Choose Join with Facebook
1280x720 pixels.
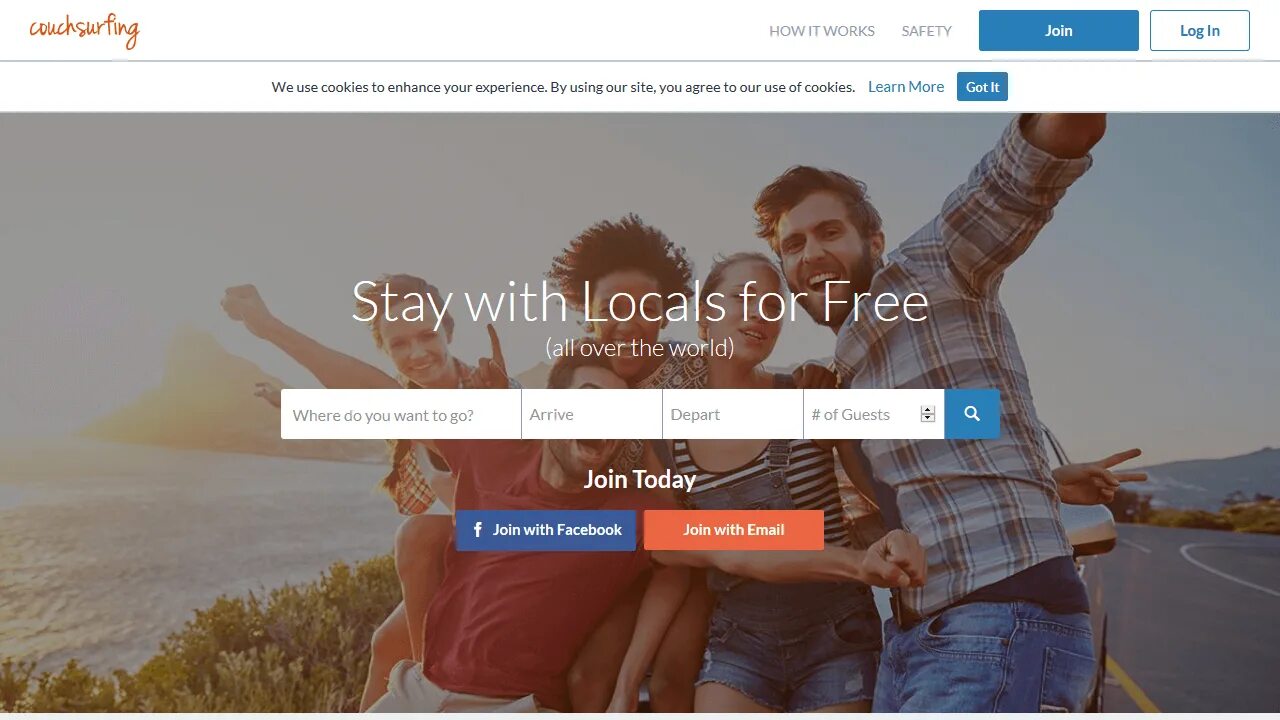(x=546, y=530)
